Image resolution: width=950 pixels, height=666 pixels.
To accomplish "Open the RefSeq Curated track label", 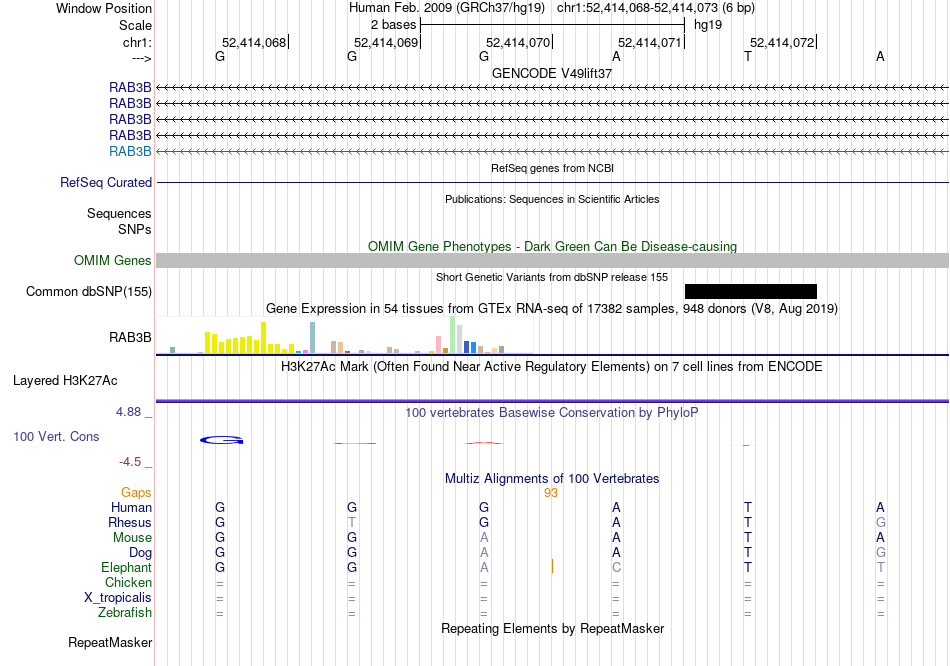I will tap(106, 182).
